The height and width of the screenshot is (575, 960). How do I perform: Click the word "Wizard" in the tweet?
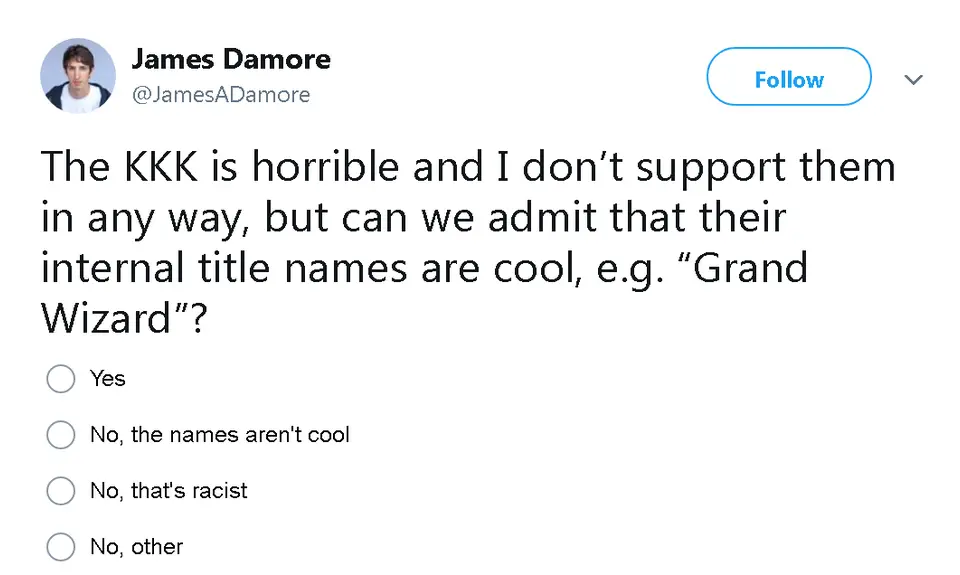[x=105, y=319]
